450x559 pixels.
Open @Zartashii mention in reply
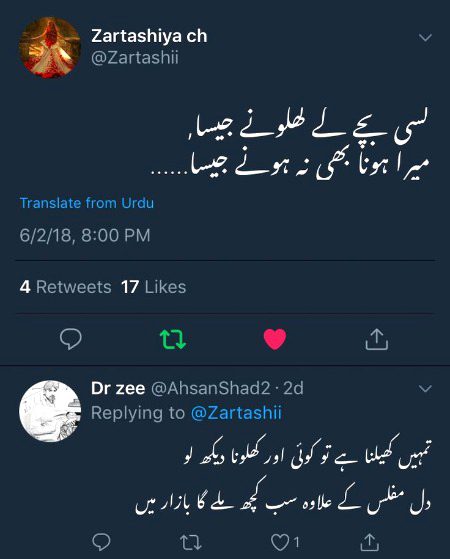236,413
